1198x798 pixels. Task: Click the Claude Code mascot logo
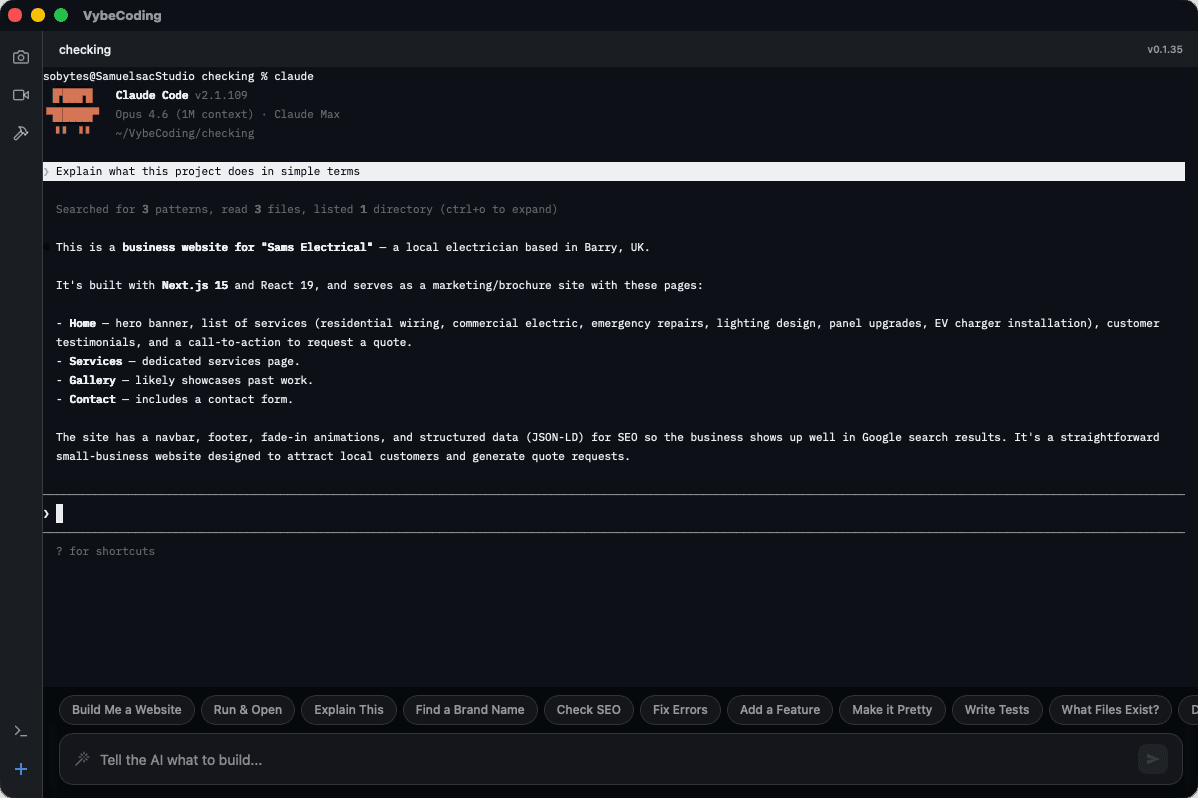pos(73,112)
